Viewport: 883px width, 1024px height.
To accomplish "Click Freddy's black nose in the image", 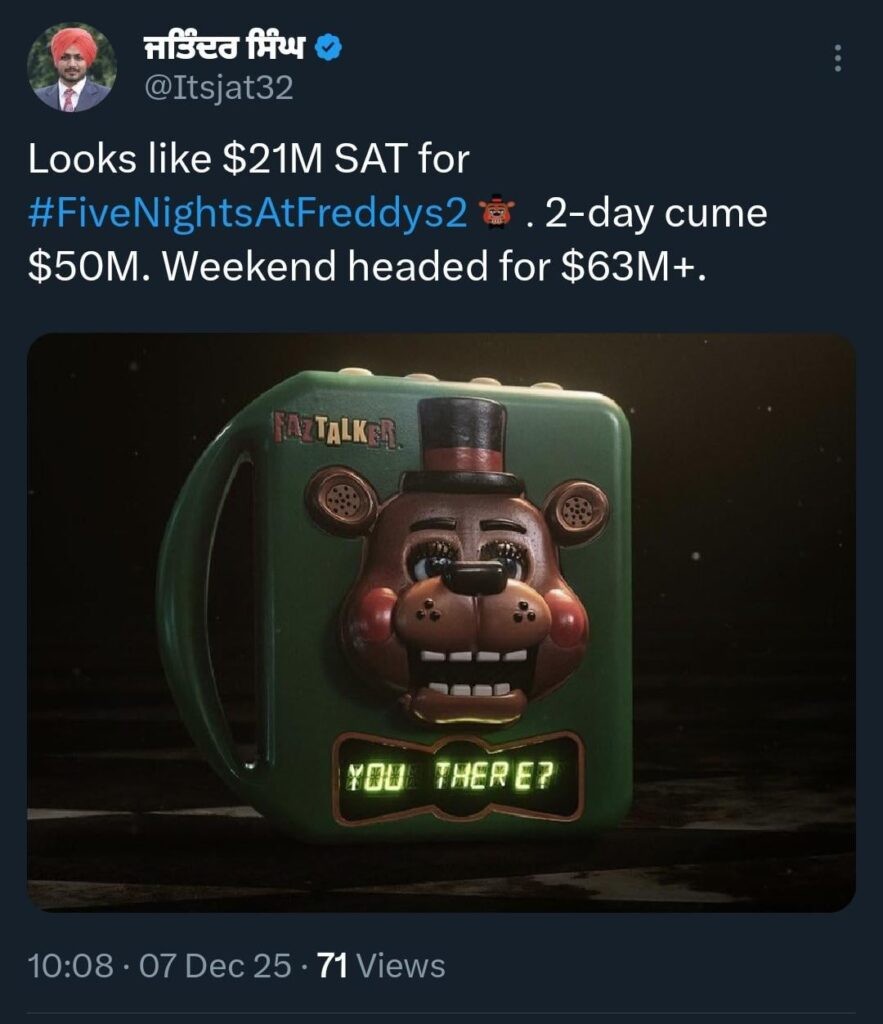I will [473, 577].
